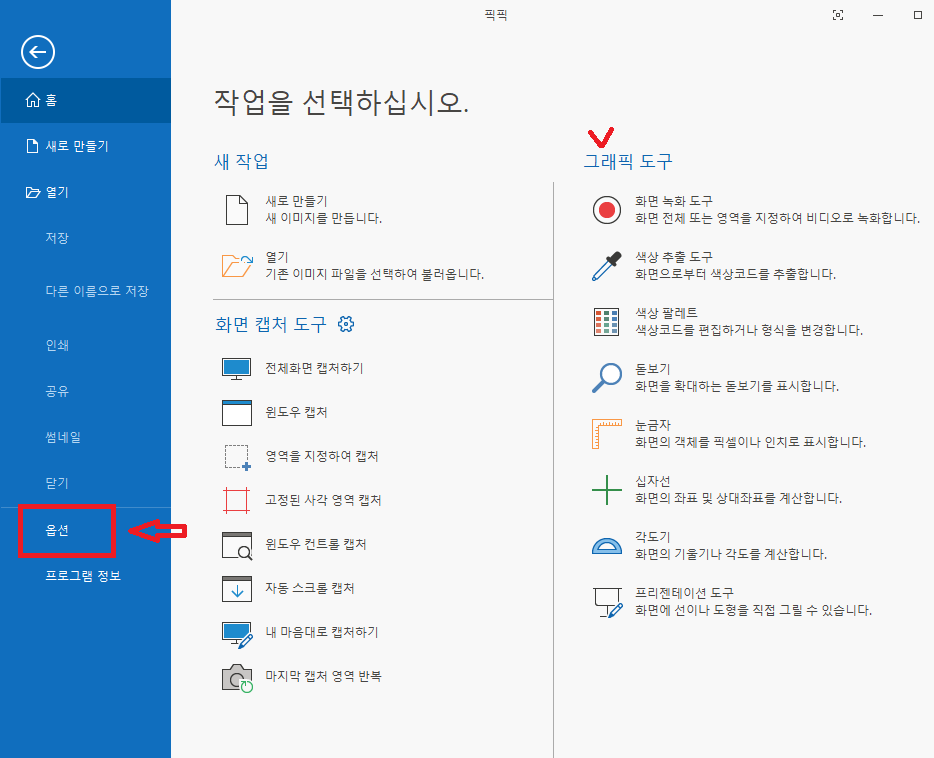Viewport: 934px width, 758px height.
Task: Click the 열기 label under 새 작업
Action: tap(277, 257)
